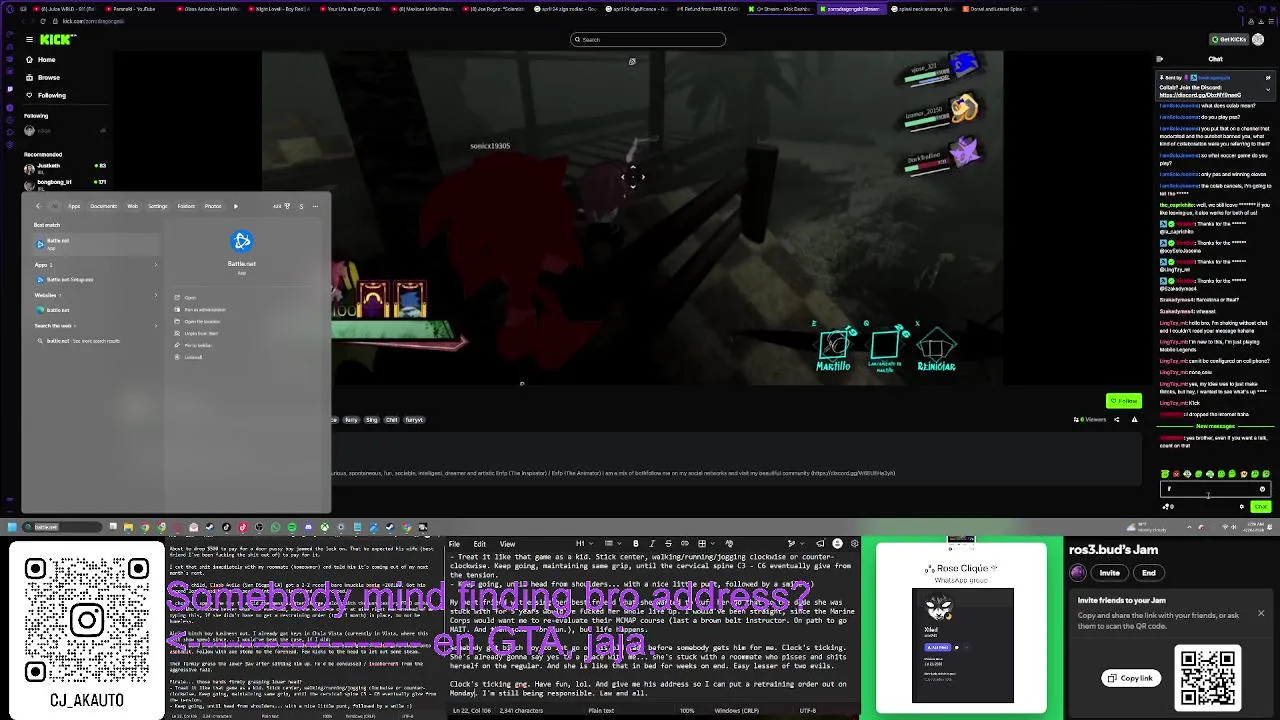Open Notepad list style dropdown

(613, 544)
